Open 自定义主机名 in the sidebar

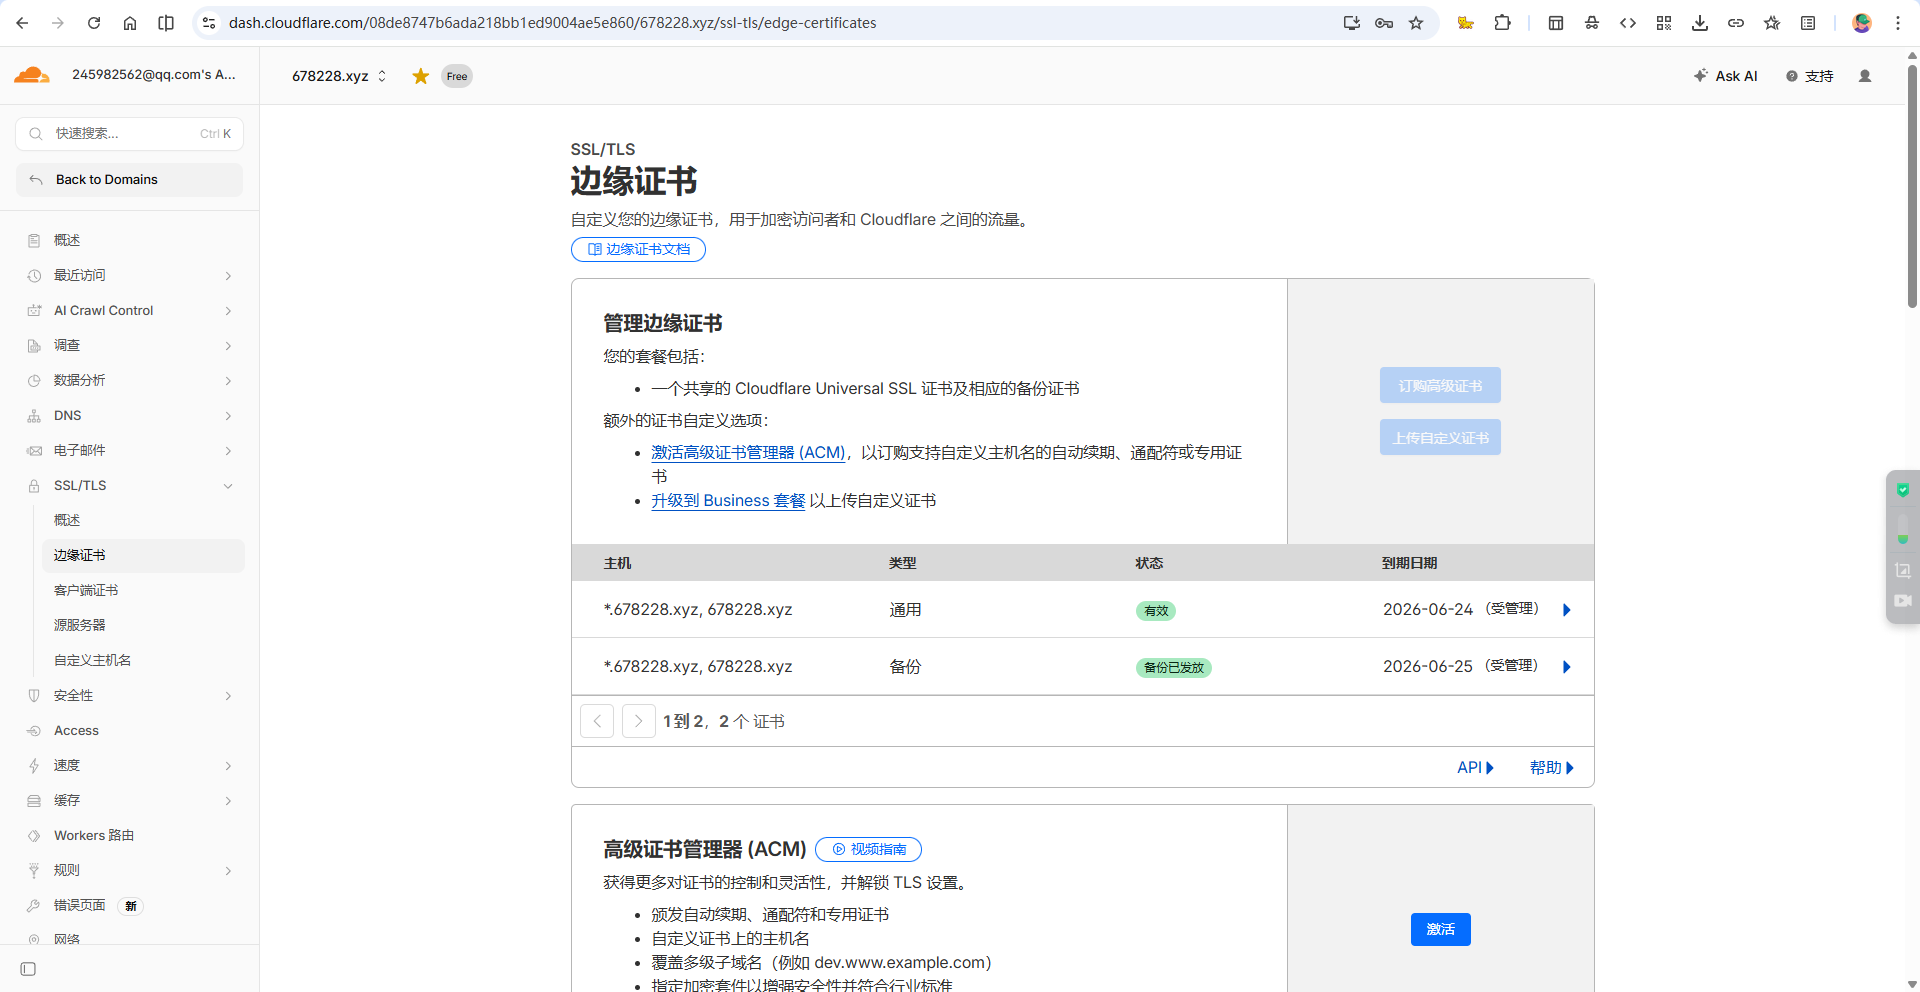click(x=93, y=660)
